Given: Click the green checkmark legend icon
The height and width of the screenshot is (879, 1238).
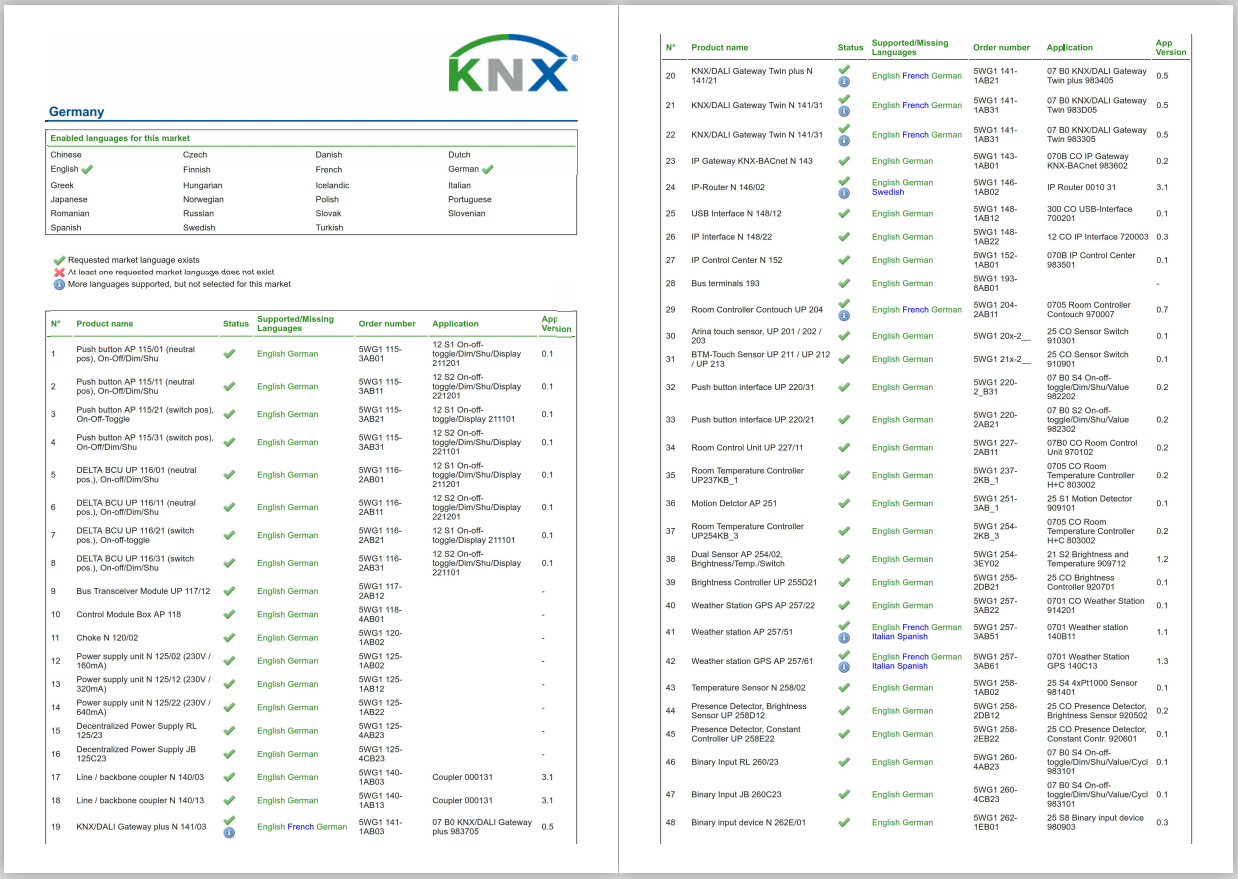Looking at the screenshot, I should point(59,260).
